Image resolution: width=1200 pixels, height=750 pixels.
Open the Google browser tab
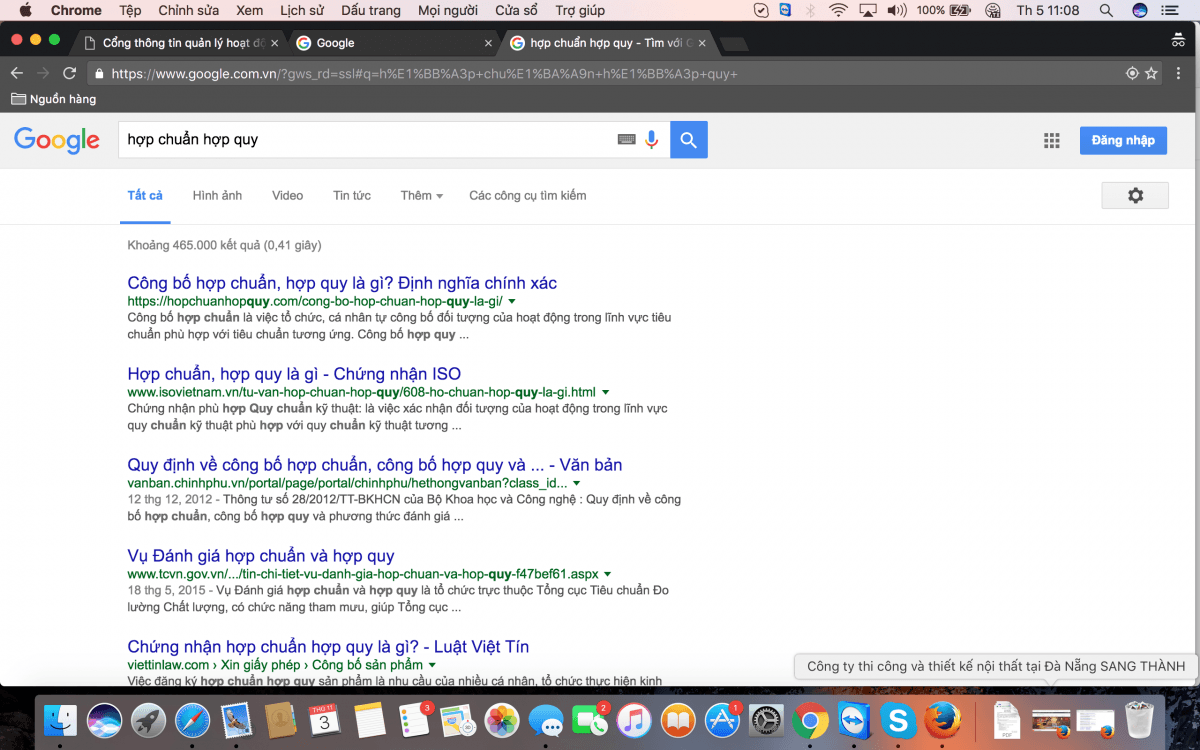pyautogui.click(x=392, y=43)
